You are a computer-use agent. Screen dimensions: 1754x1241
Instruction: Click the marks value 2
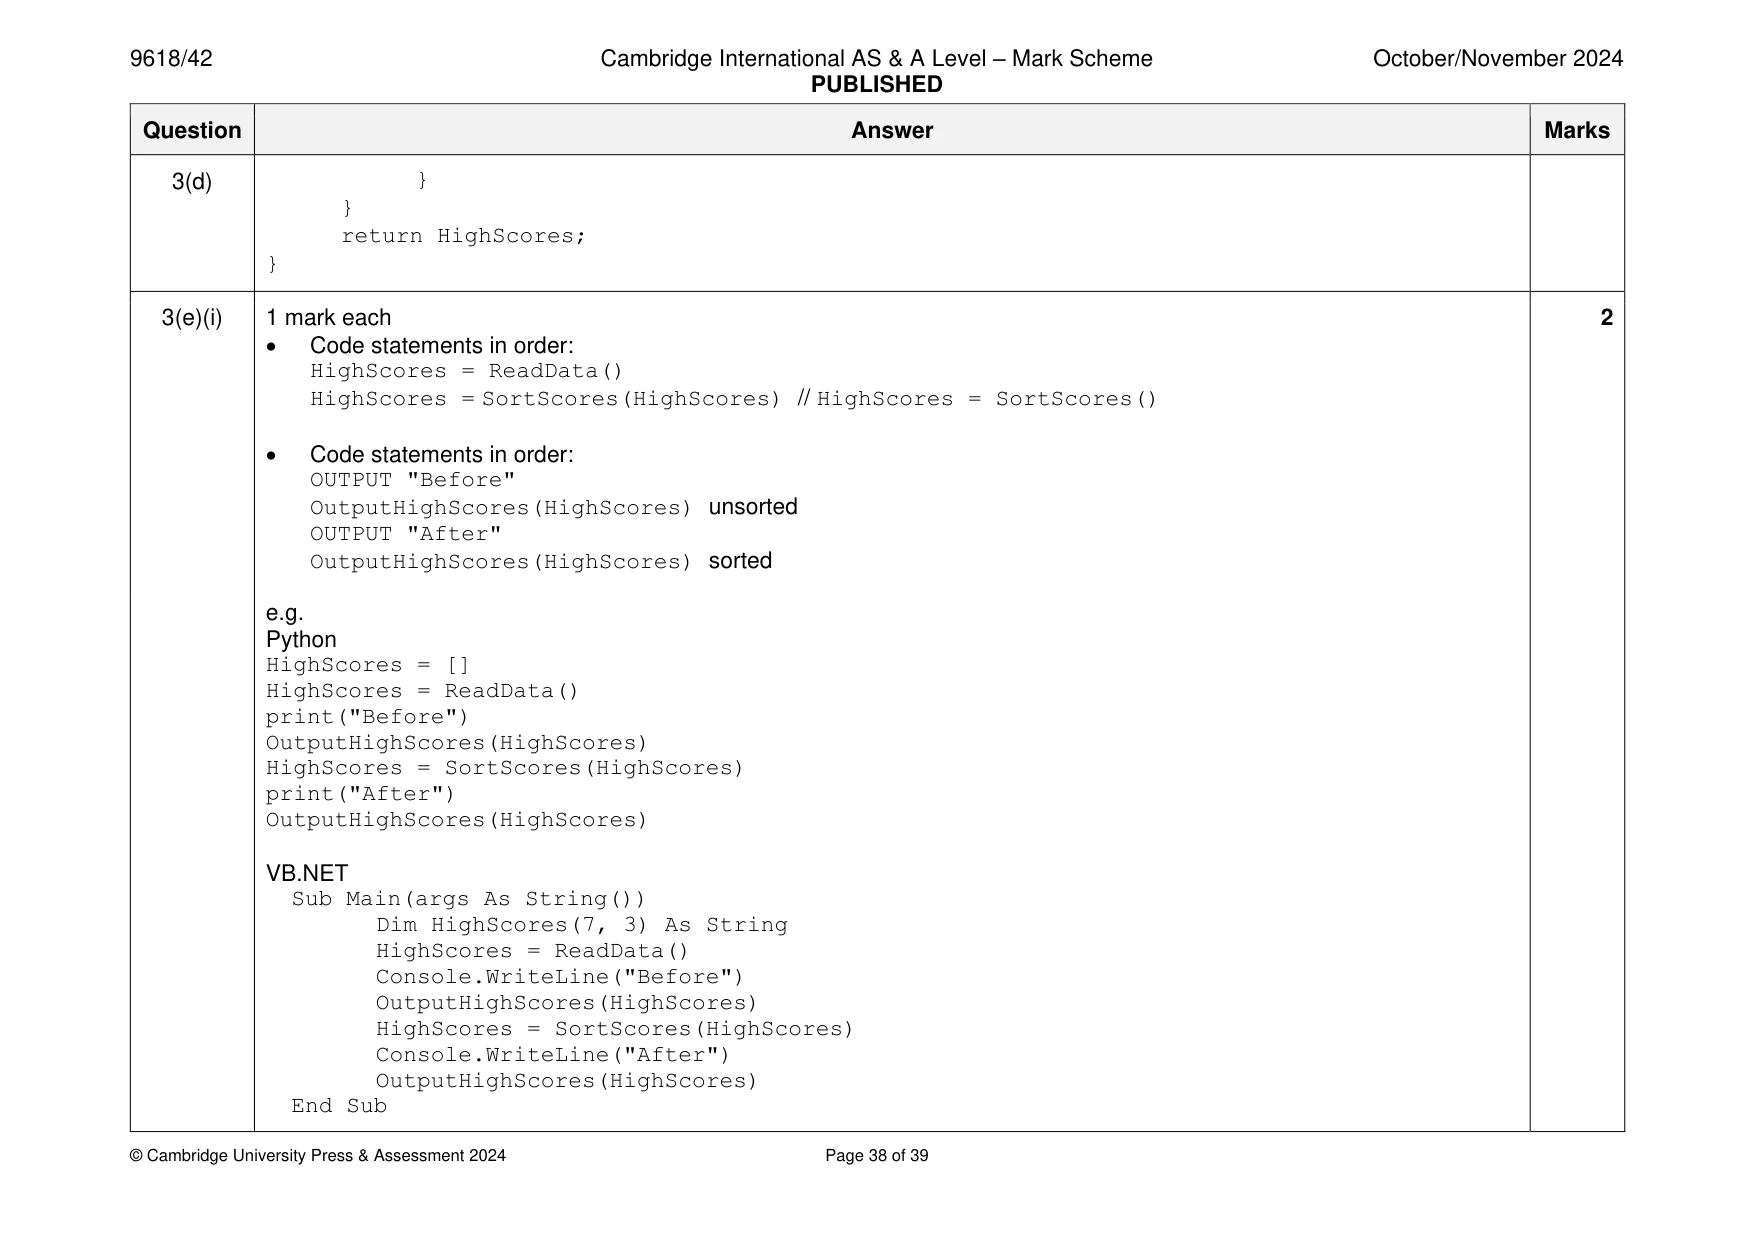[x=1606, y=318]
